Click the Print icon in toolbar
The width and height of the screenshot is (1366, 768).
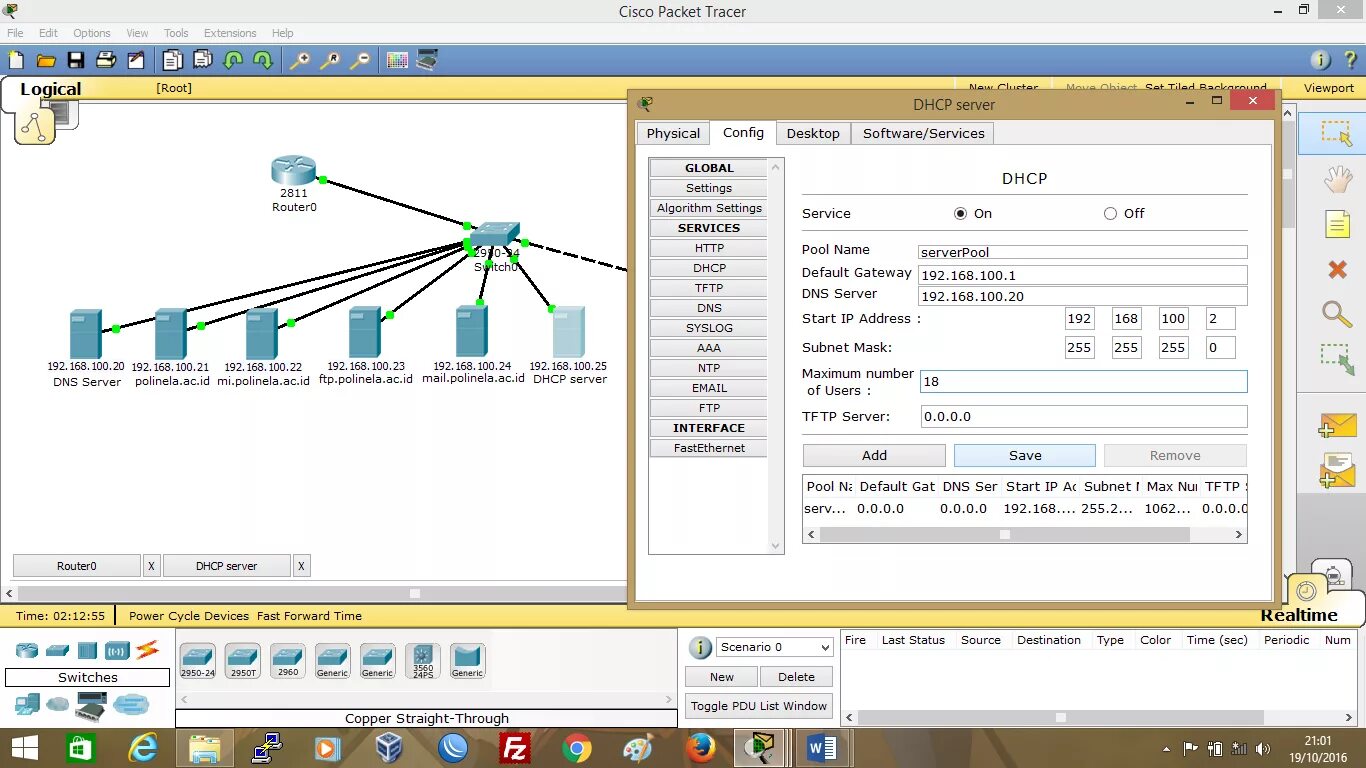pos(106,60)
